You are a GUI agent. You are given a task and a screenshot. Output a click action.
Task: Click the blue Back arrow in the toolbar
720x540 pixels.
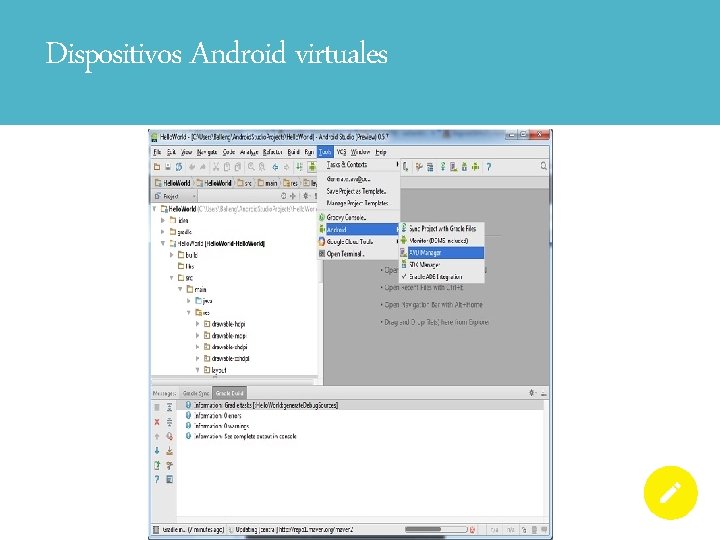click(275, 167)
